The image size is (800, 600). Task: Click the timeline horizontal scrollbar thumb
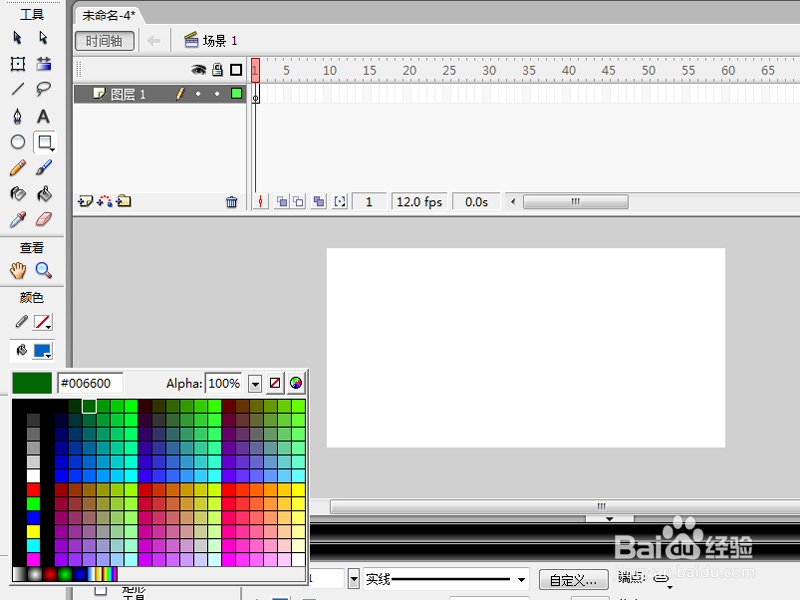[576, 202]
